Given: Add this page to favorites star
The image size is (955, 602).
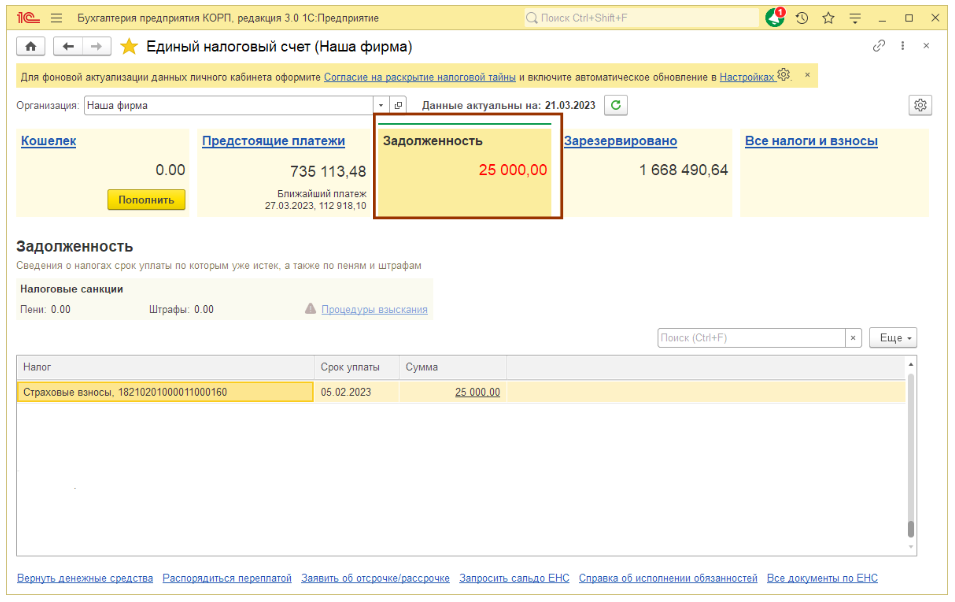Looking at the screenshot, I should (x=129, y=47).
